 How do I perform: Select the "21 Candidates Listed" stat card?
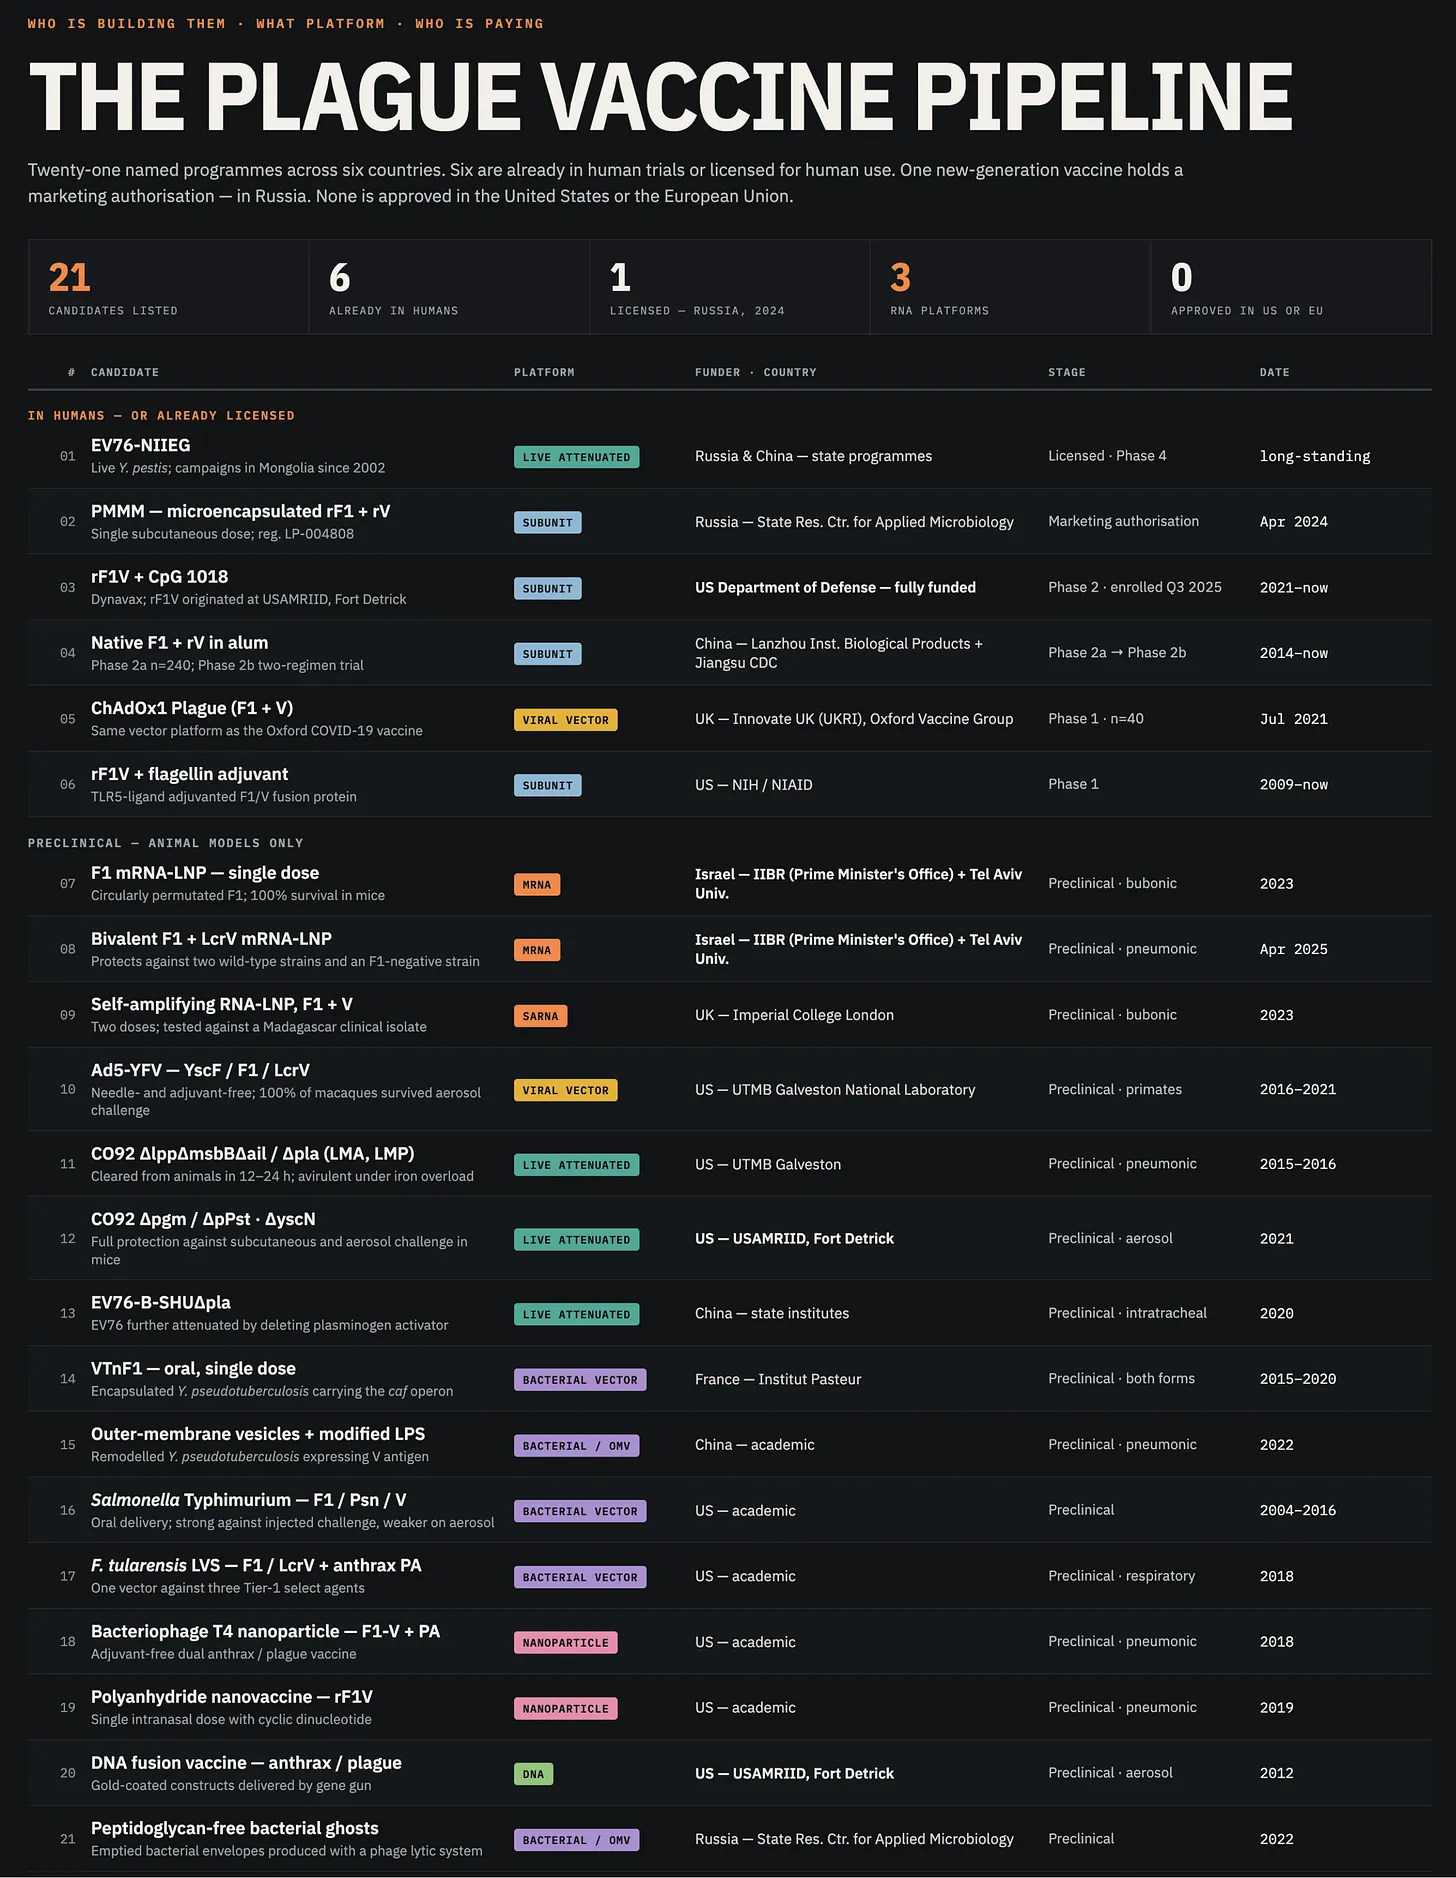(x=169, y=287)
